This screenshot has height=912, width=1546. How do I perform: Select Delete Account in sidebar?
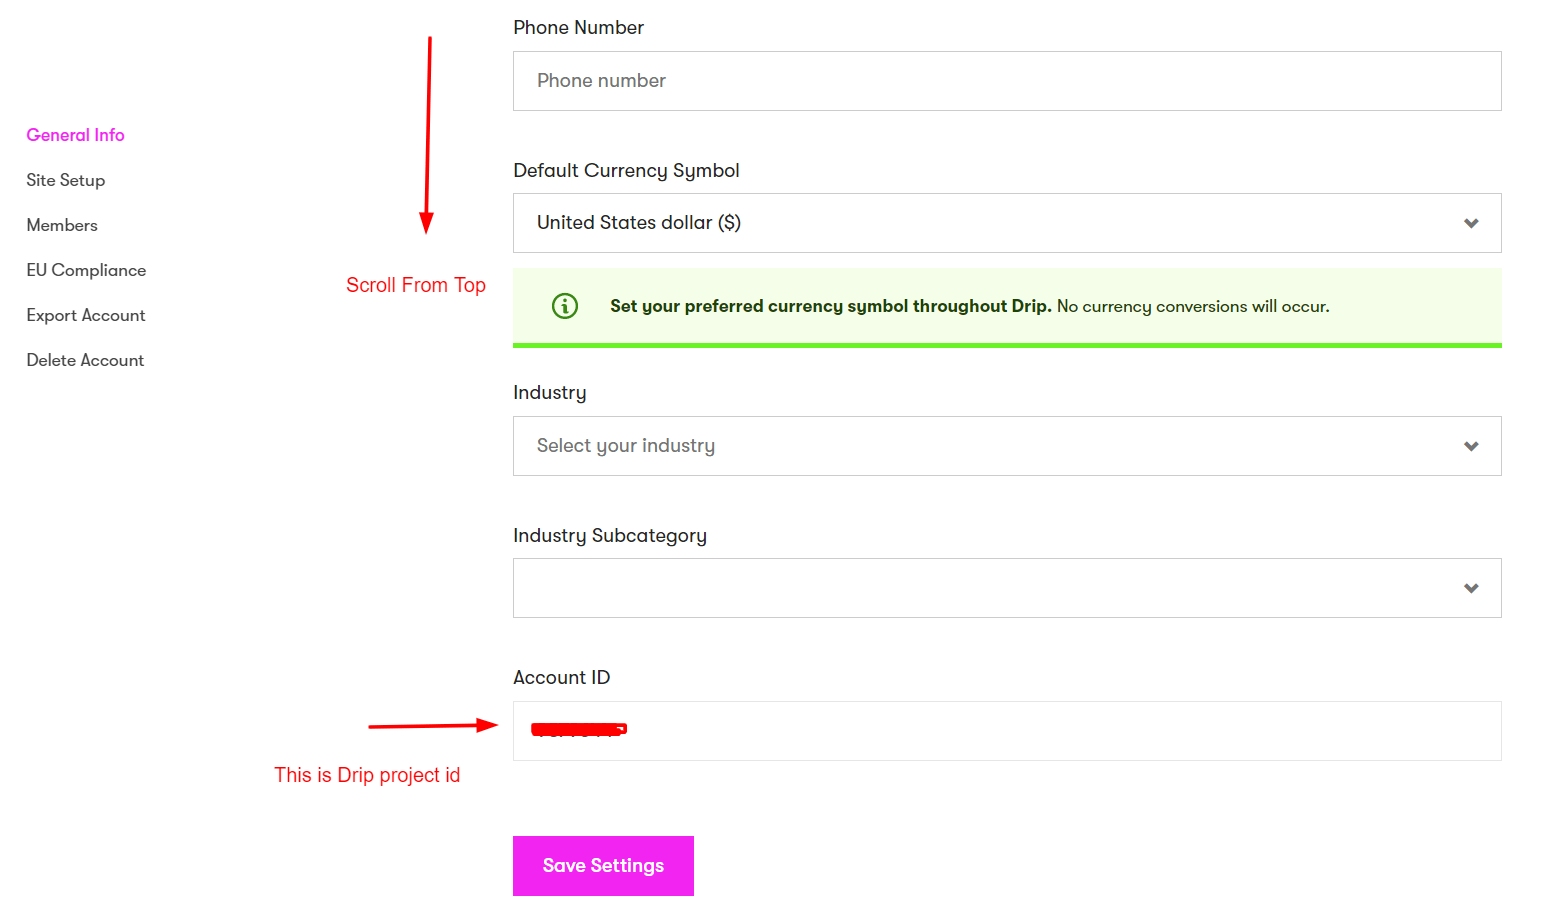(85, 360)
